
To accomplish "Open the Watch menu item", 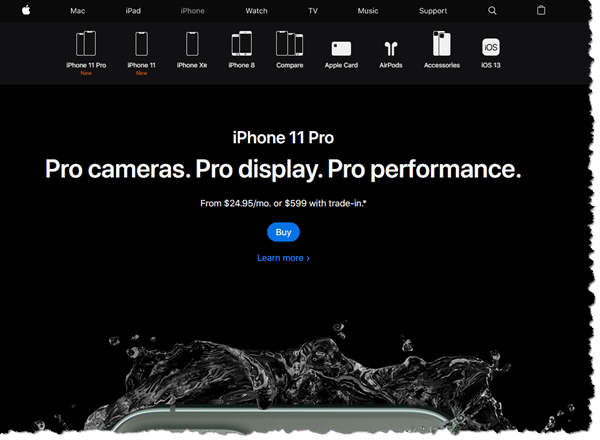I will coord(256,10).
